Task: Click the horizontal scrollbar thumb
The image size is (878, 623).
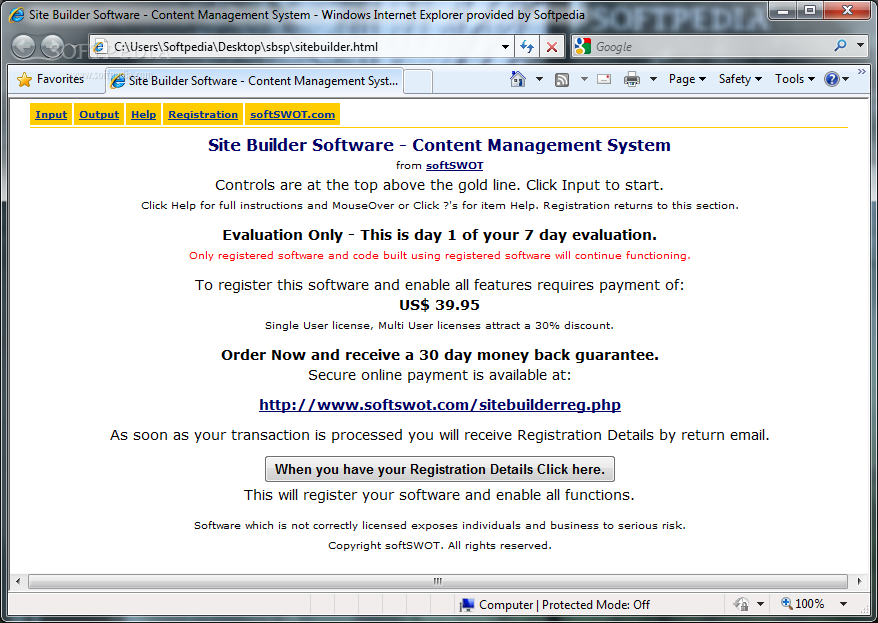Action: (x=438, y=582)
